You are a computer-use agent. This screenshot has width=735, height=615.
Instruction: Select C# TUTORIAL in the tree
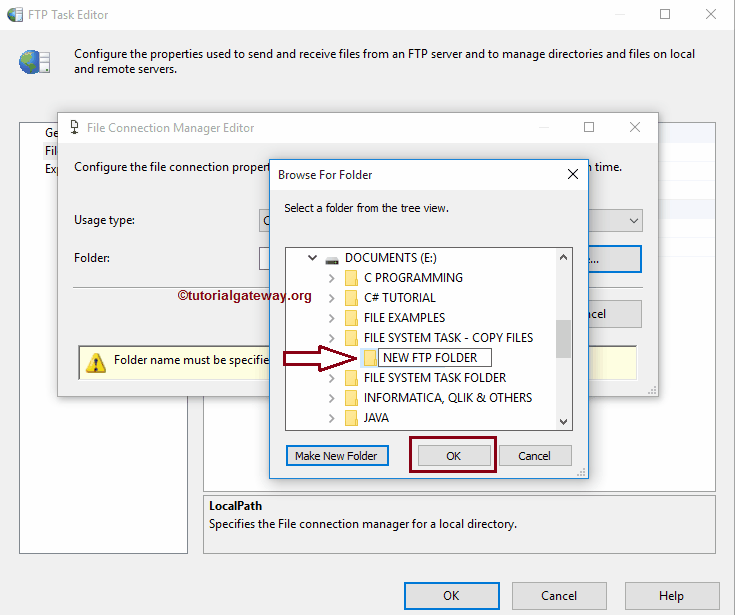[x=400, y=298]
